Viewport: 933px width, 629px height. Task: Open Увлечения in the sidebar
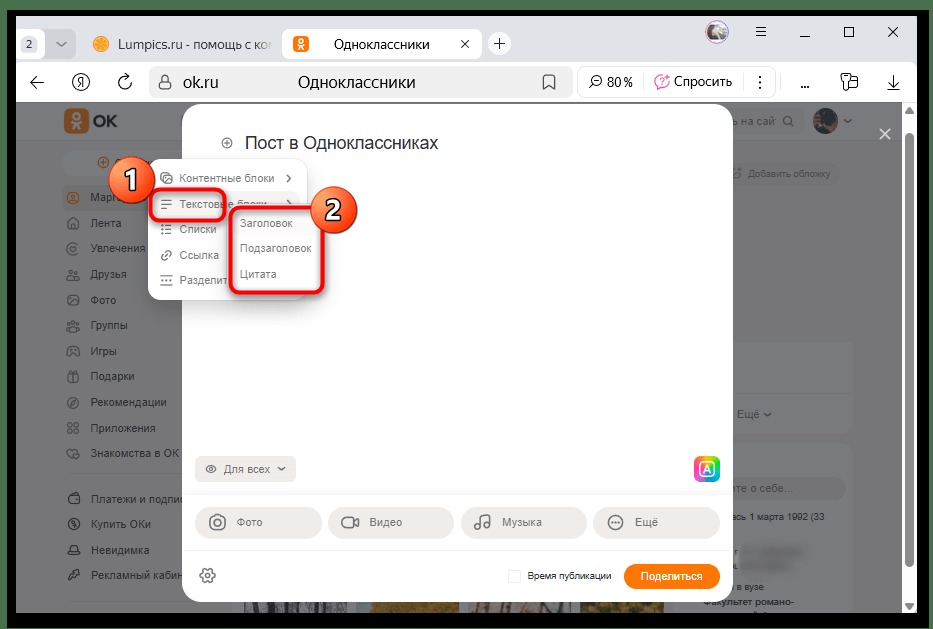[117, 248]
